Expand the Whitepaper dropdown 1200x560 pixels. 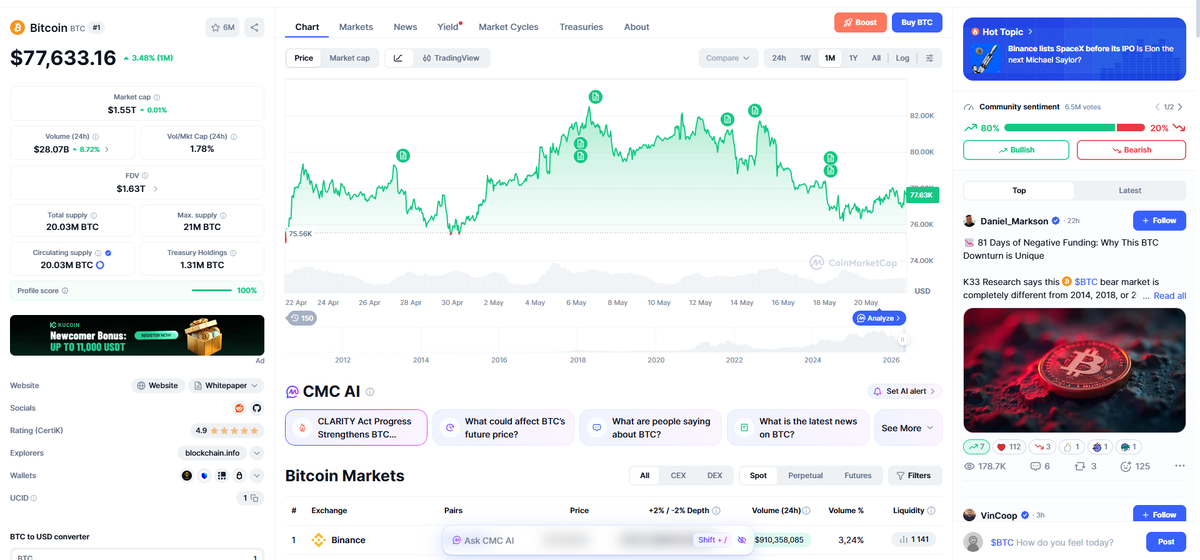point(226,385)
